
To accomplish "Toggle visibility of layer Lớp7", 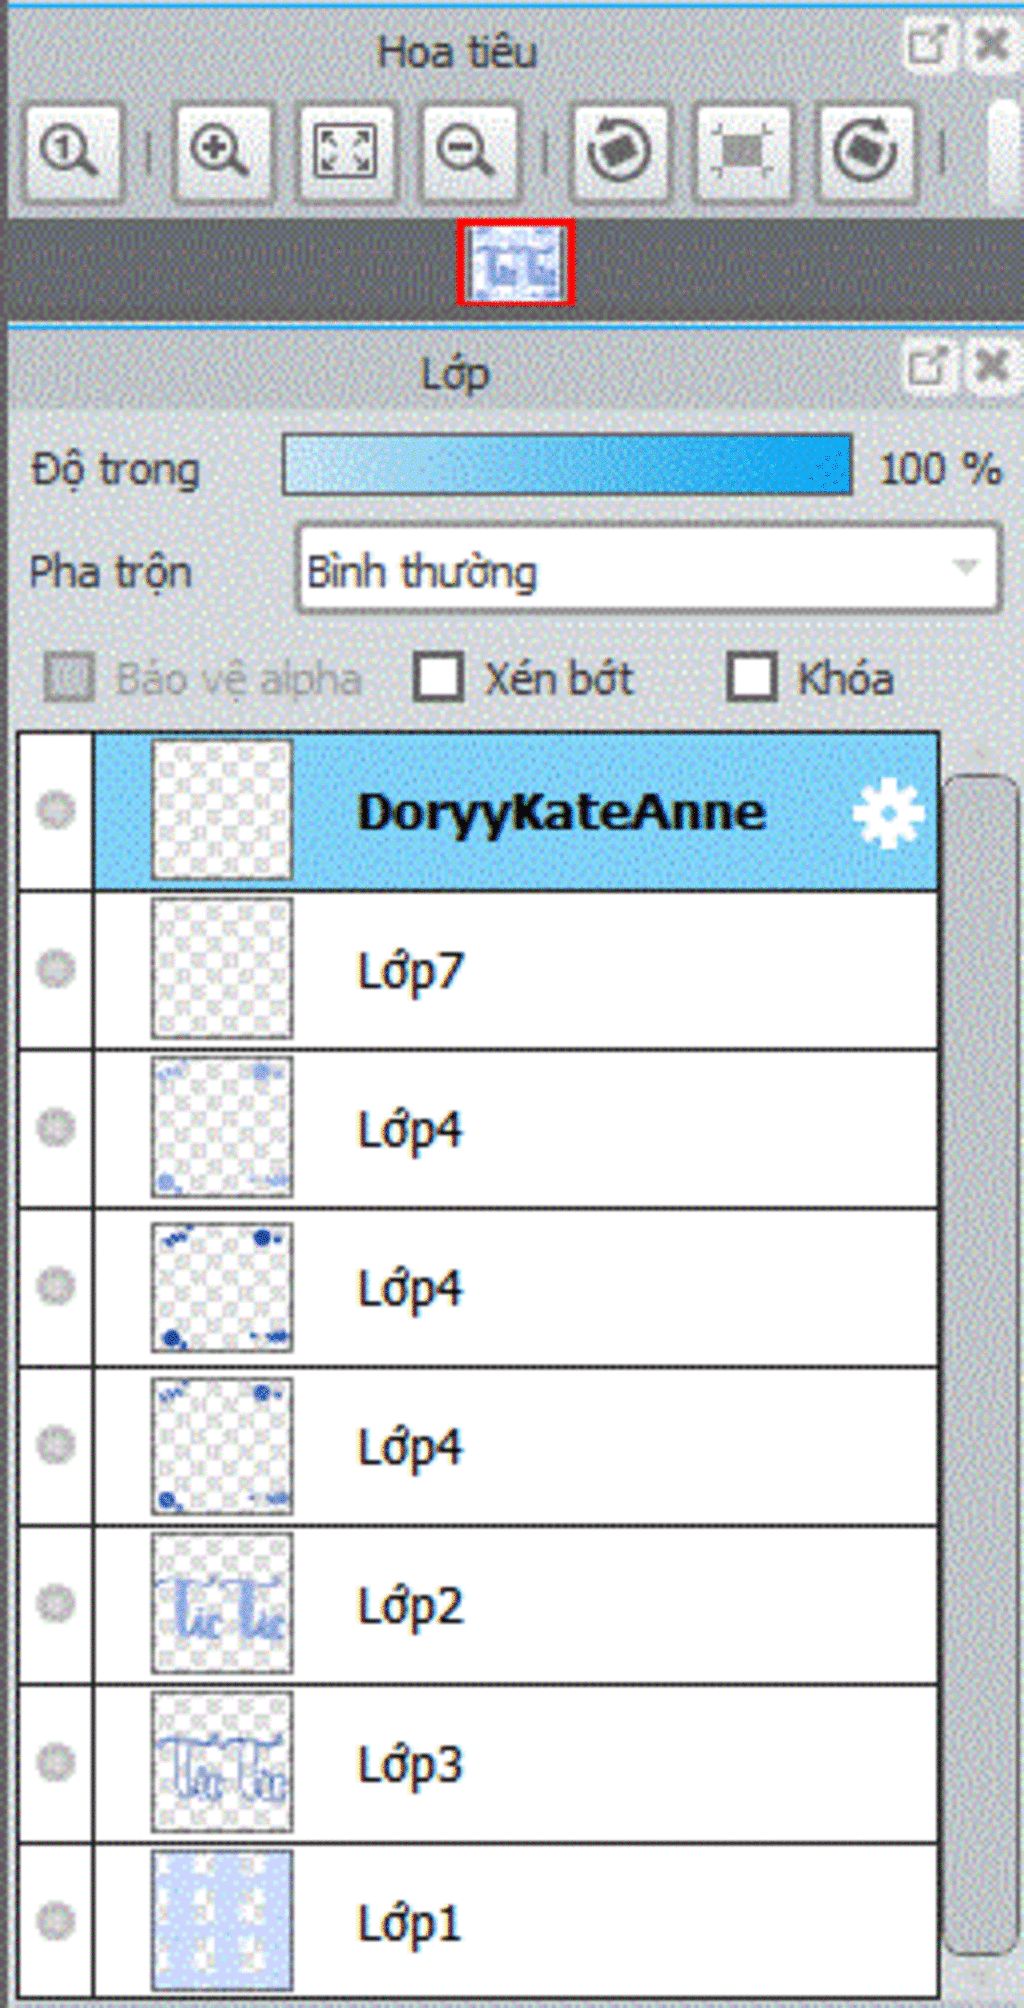I will (56, 968).
